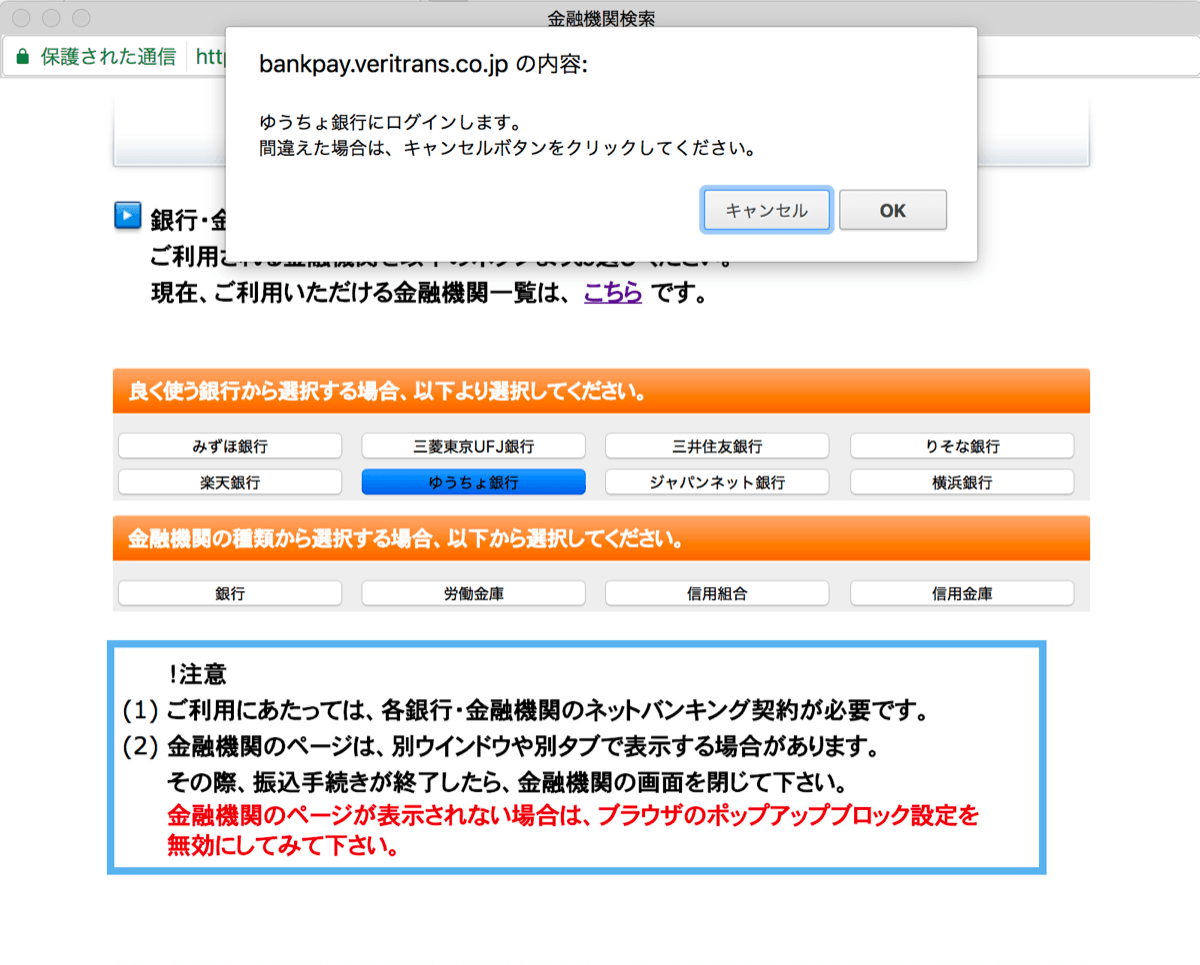The height and width of the screenshot is (965, 1200).
Task: Pick りそな銀行 button
Action: pos(962,446)
